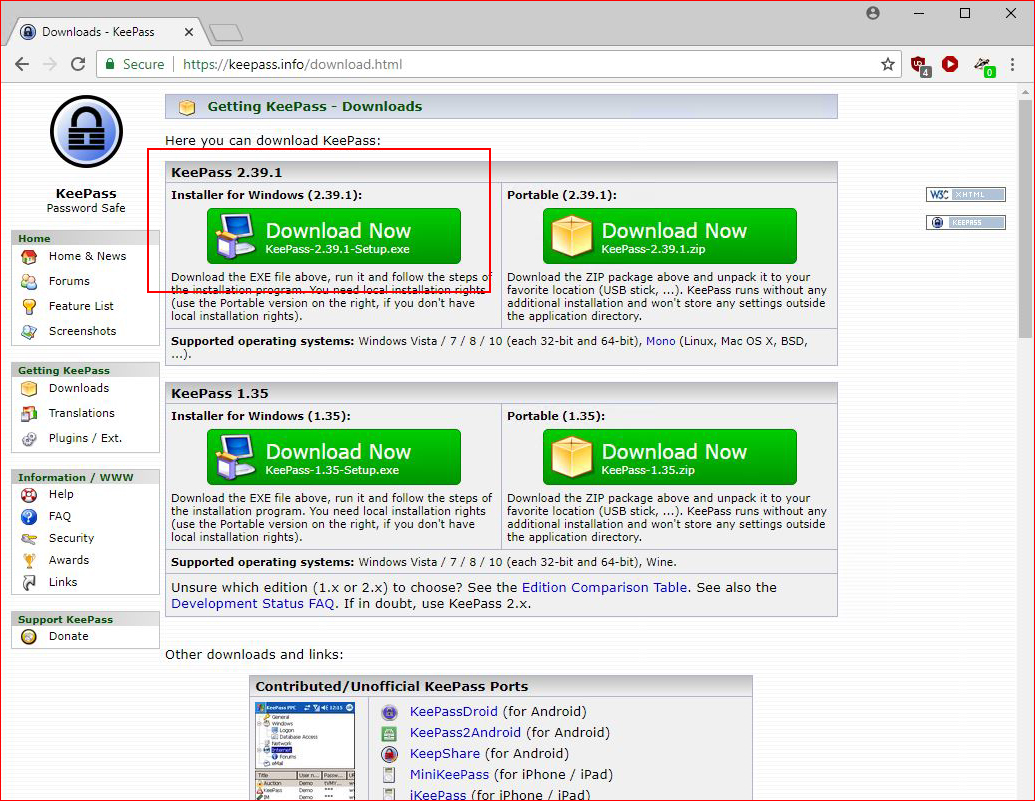Open a new browser tab

click(226, 32)
